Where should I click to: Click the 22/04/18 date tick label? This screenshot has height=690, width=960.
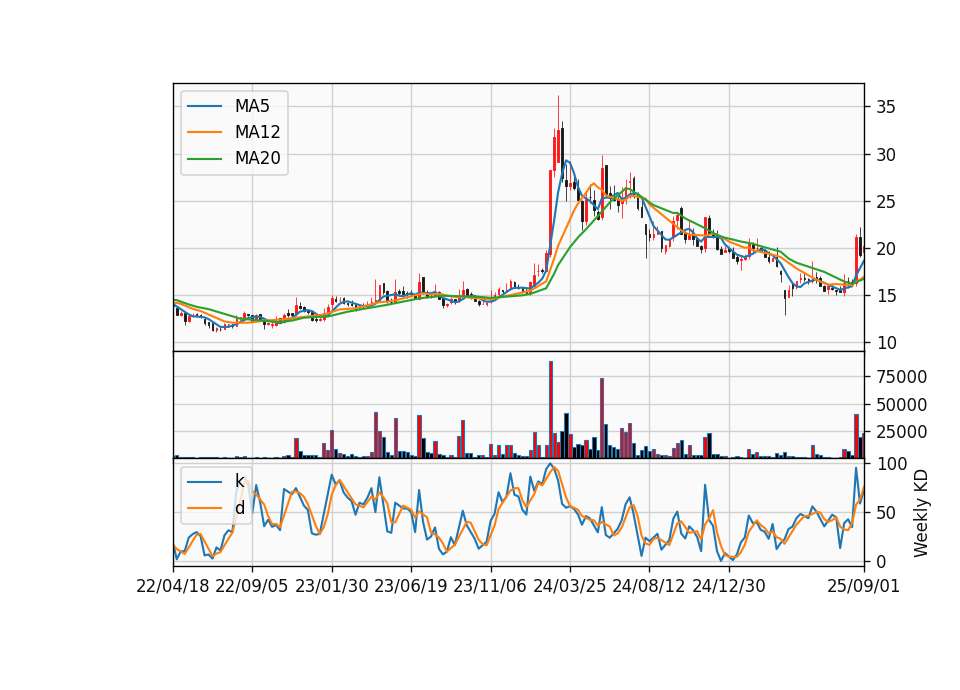(173, 586)
